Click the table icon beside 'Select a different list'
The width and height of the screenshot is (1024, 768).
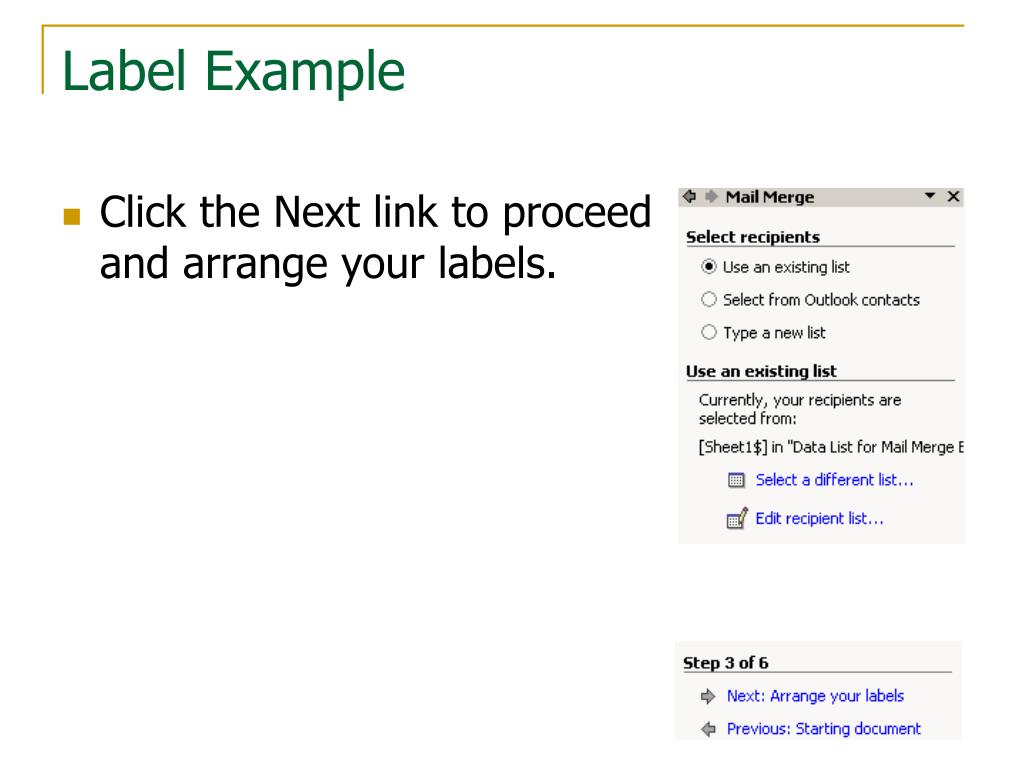pos(736,480)
